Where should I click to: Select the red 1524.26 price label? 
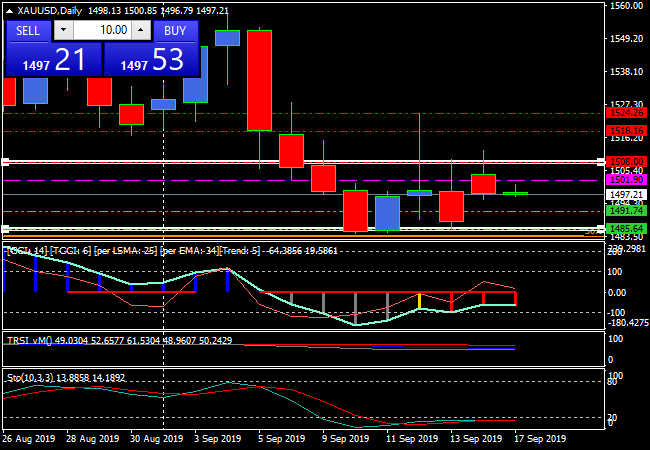pos(627,113)
